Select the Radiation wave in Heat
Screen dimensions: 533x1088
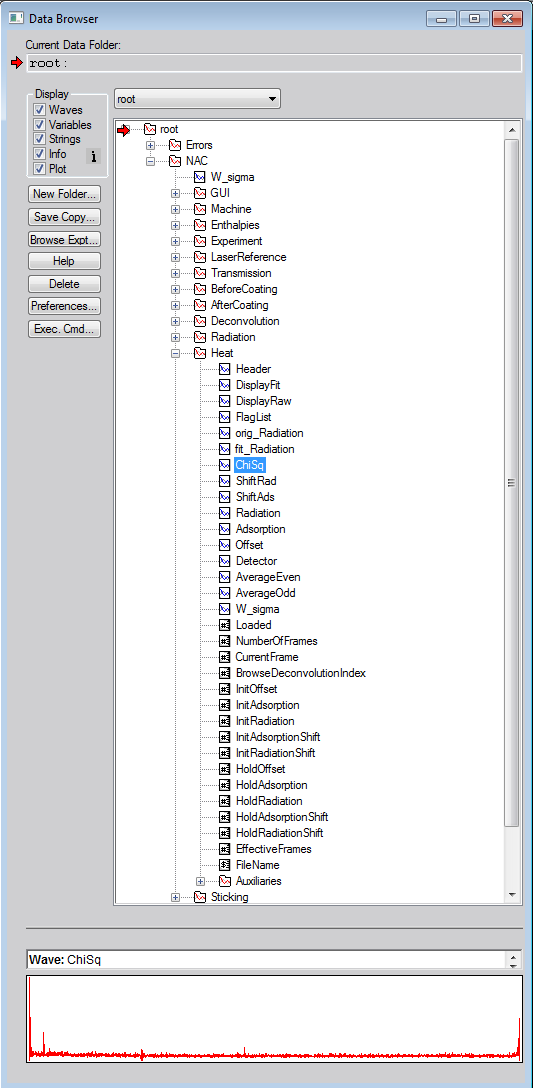pos(258,513)
